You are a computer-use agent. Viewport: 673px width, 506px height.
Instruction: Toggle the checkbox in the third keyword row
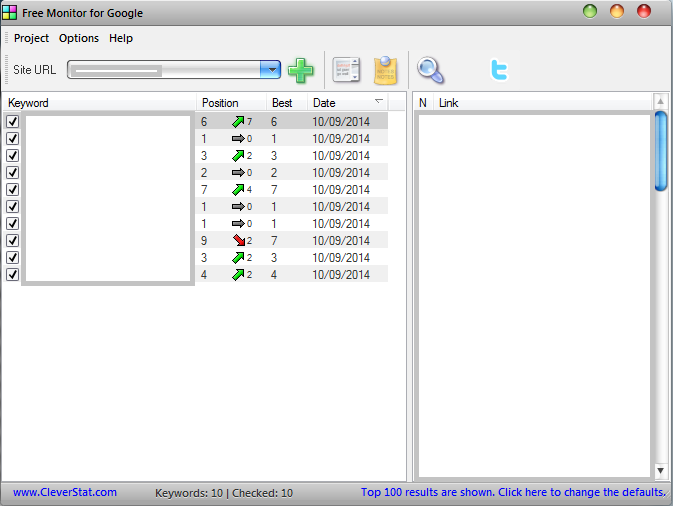pyautogui.click(x=12, y=155)
